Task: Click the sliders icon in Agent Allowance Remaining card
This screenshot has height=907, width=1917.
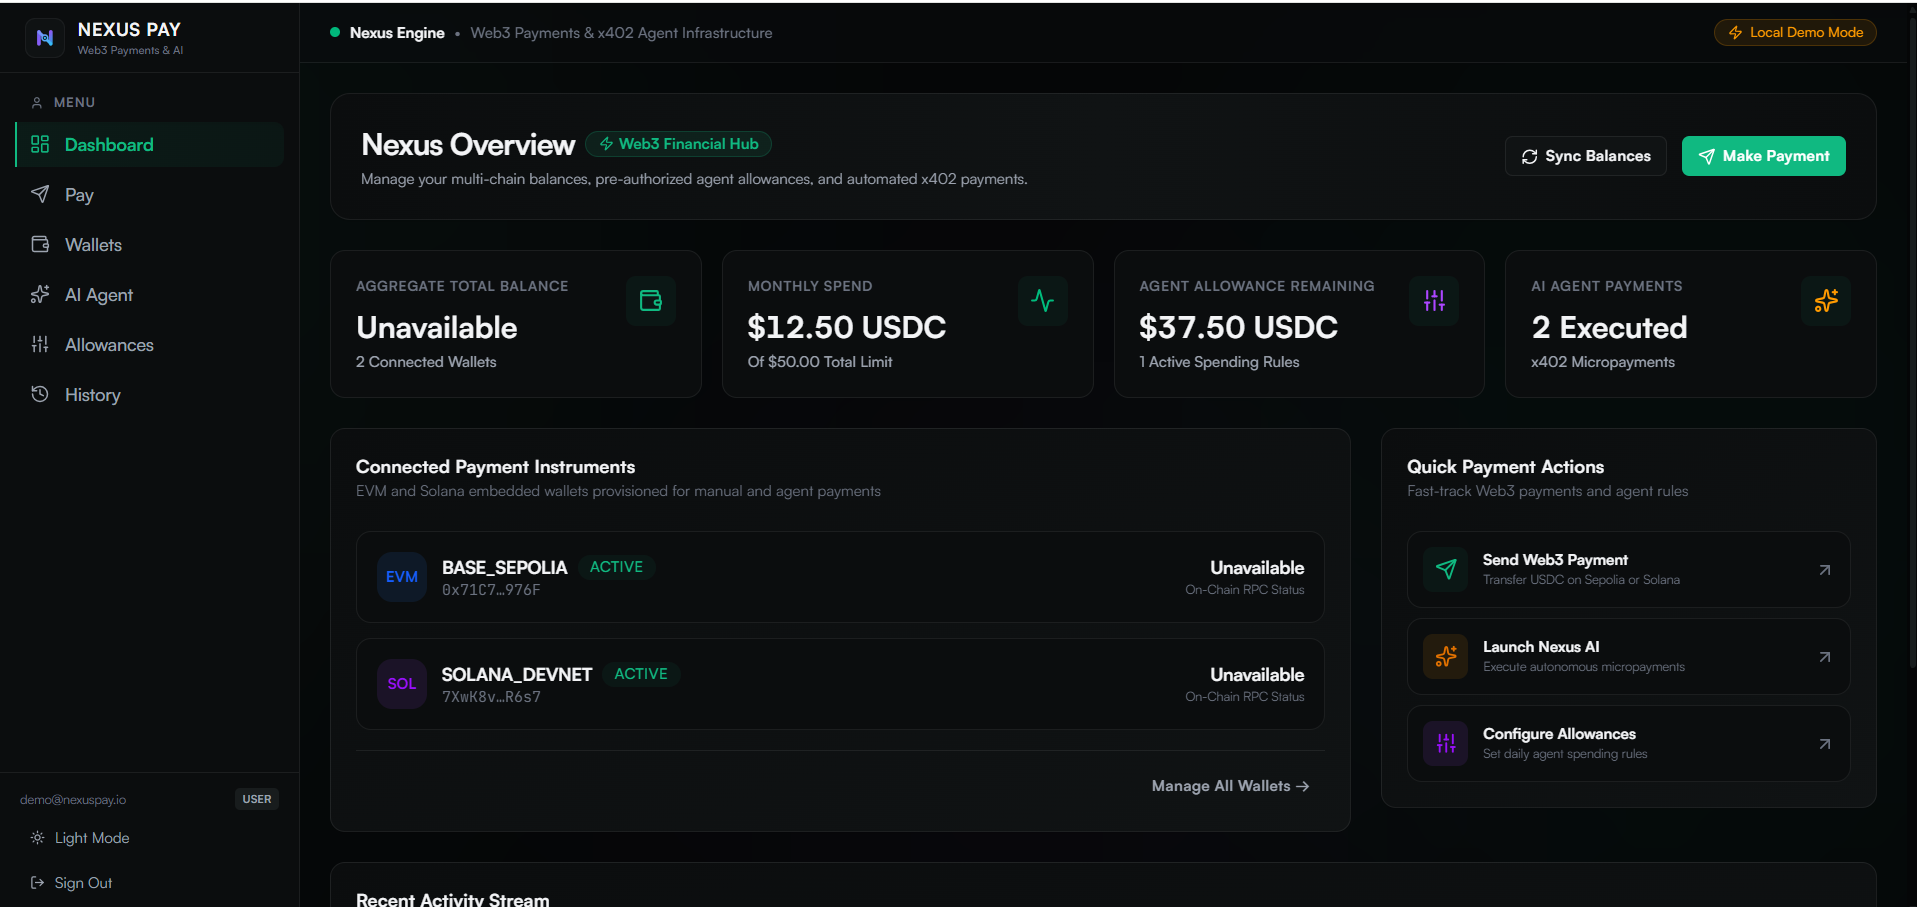Action: pyautogui.click(x=1434, y=301)
